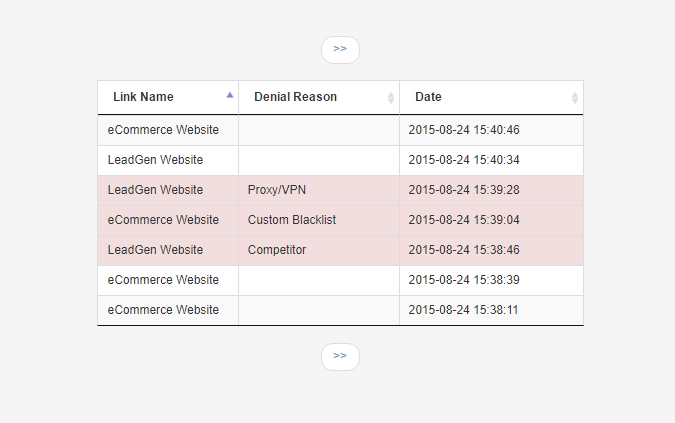
Task: Click the Denial Reason sort arrows icon
Action: point(390,98)
